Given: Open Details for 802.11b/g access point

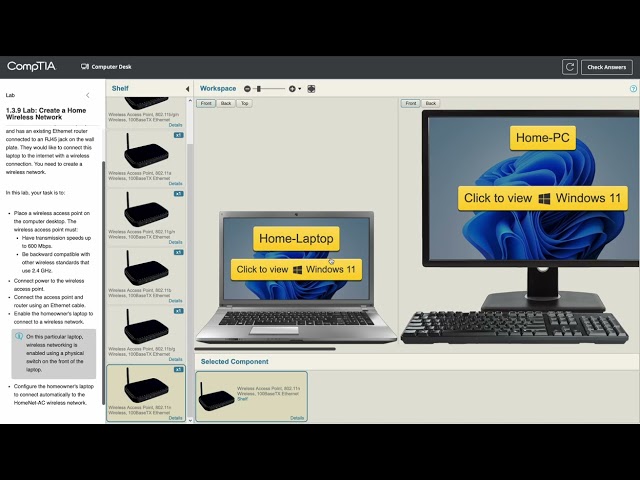Looking at the screenshot, I should point(176,359).
